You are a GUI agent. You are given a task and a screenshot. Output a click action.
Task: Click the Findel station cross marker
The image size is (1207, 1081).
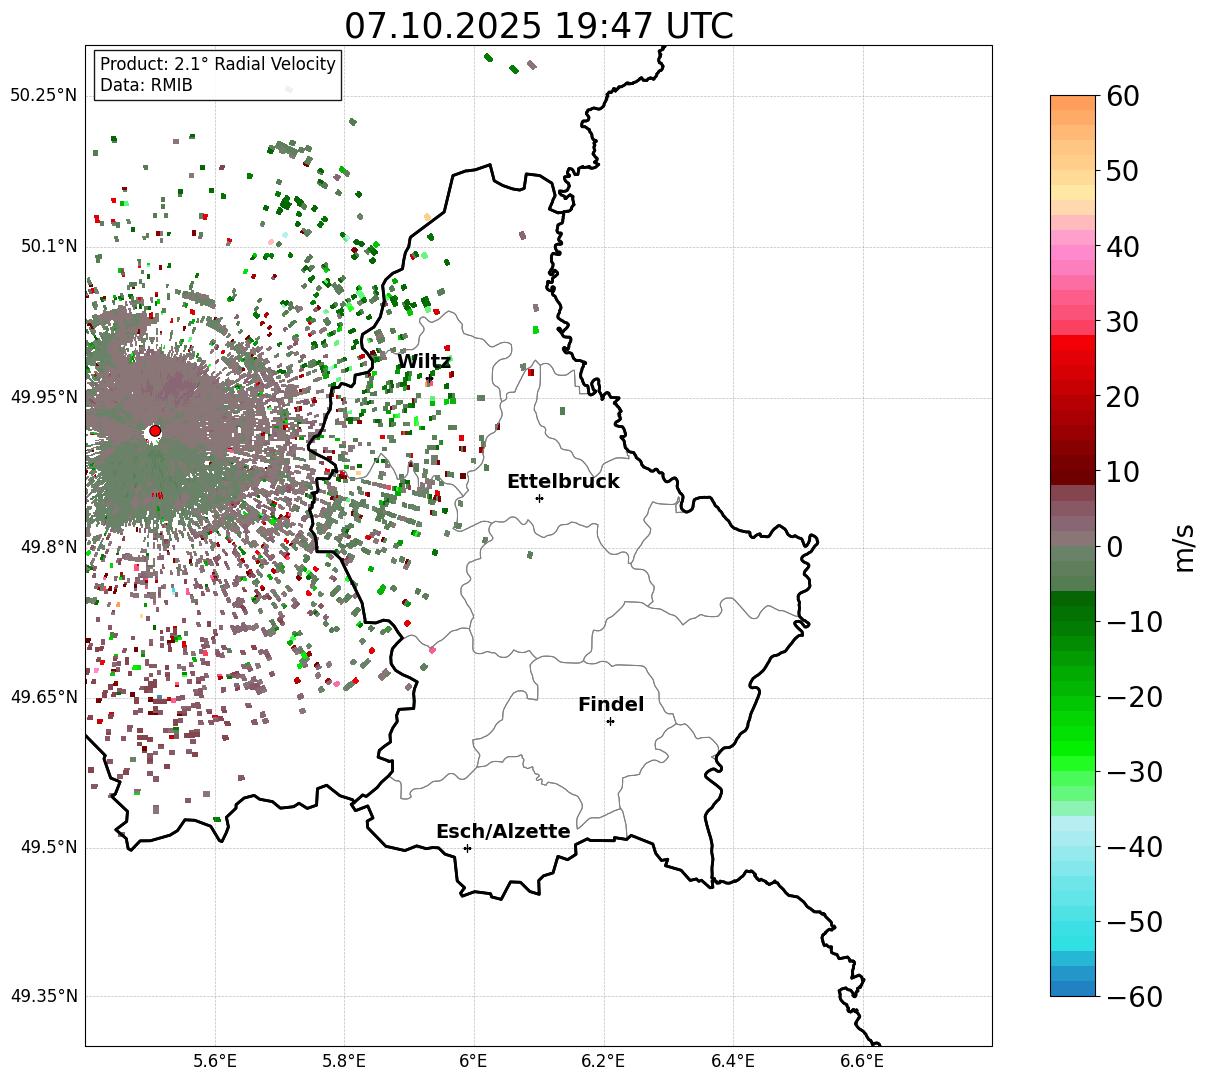610,721
